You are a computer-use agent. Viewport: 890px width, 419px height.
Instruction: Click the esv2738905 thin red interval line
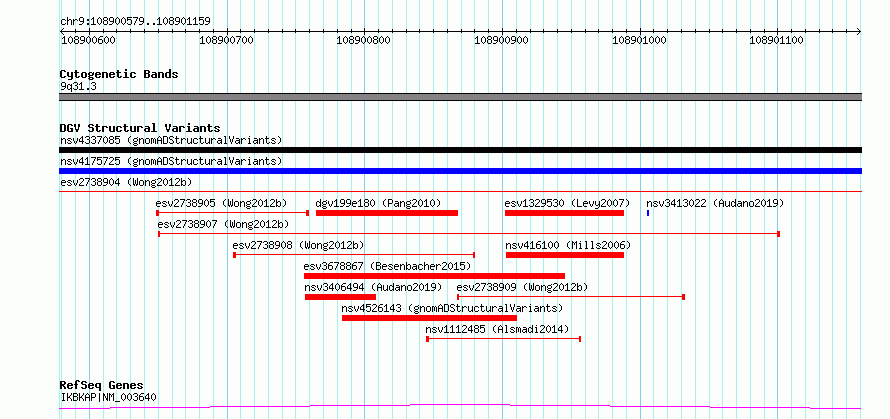pyautogui.click(x=232, y=213)
